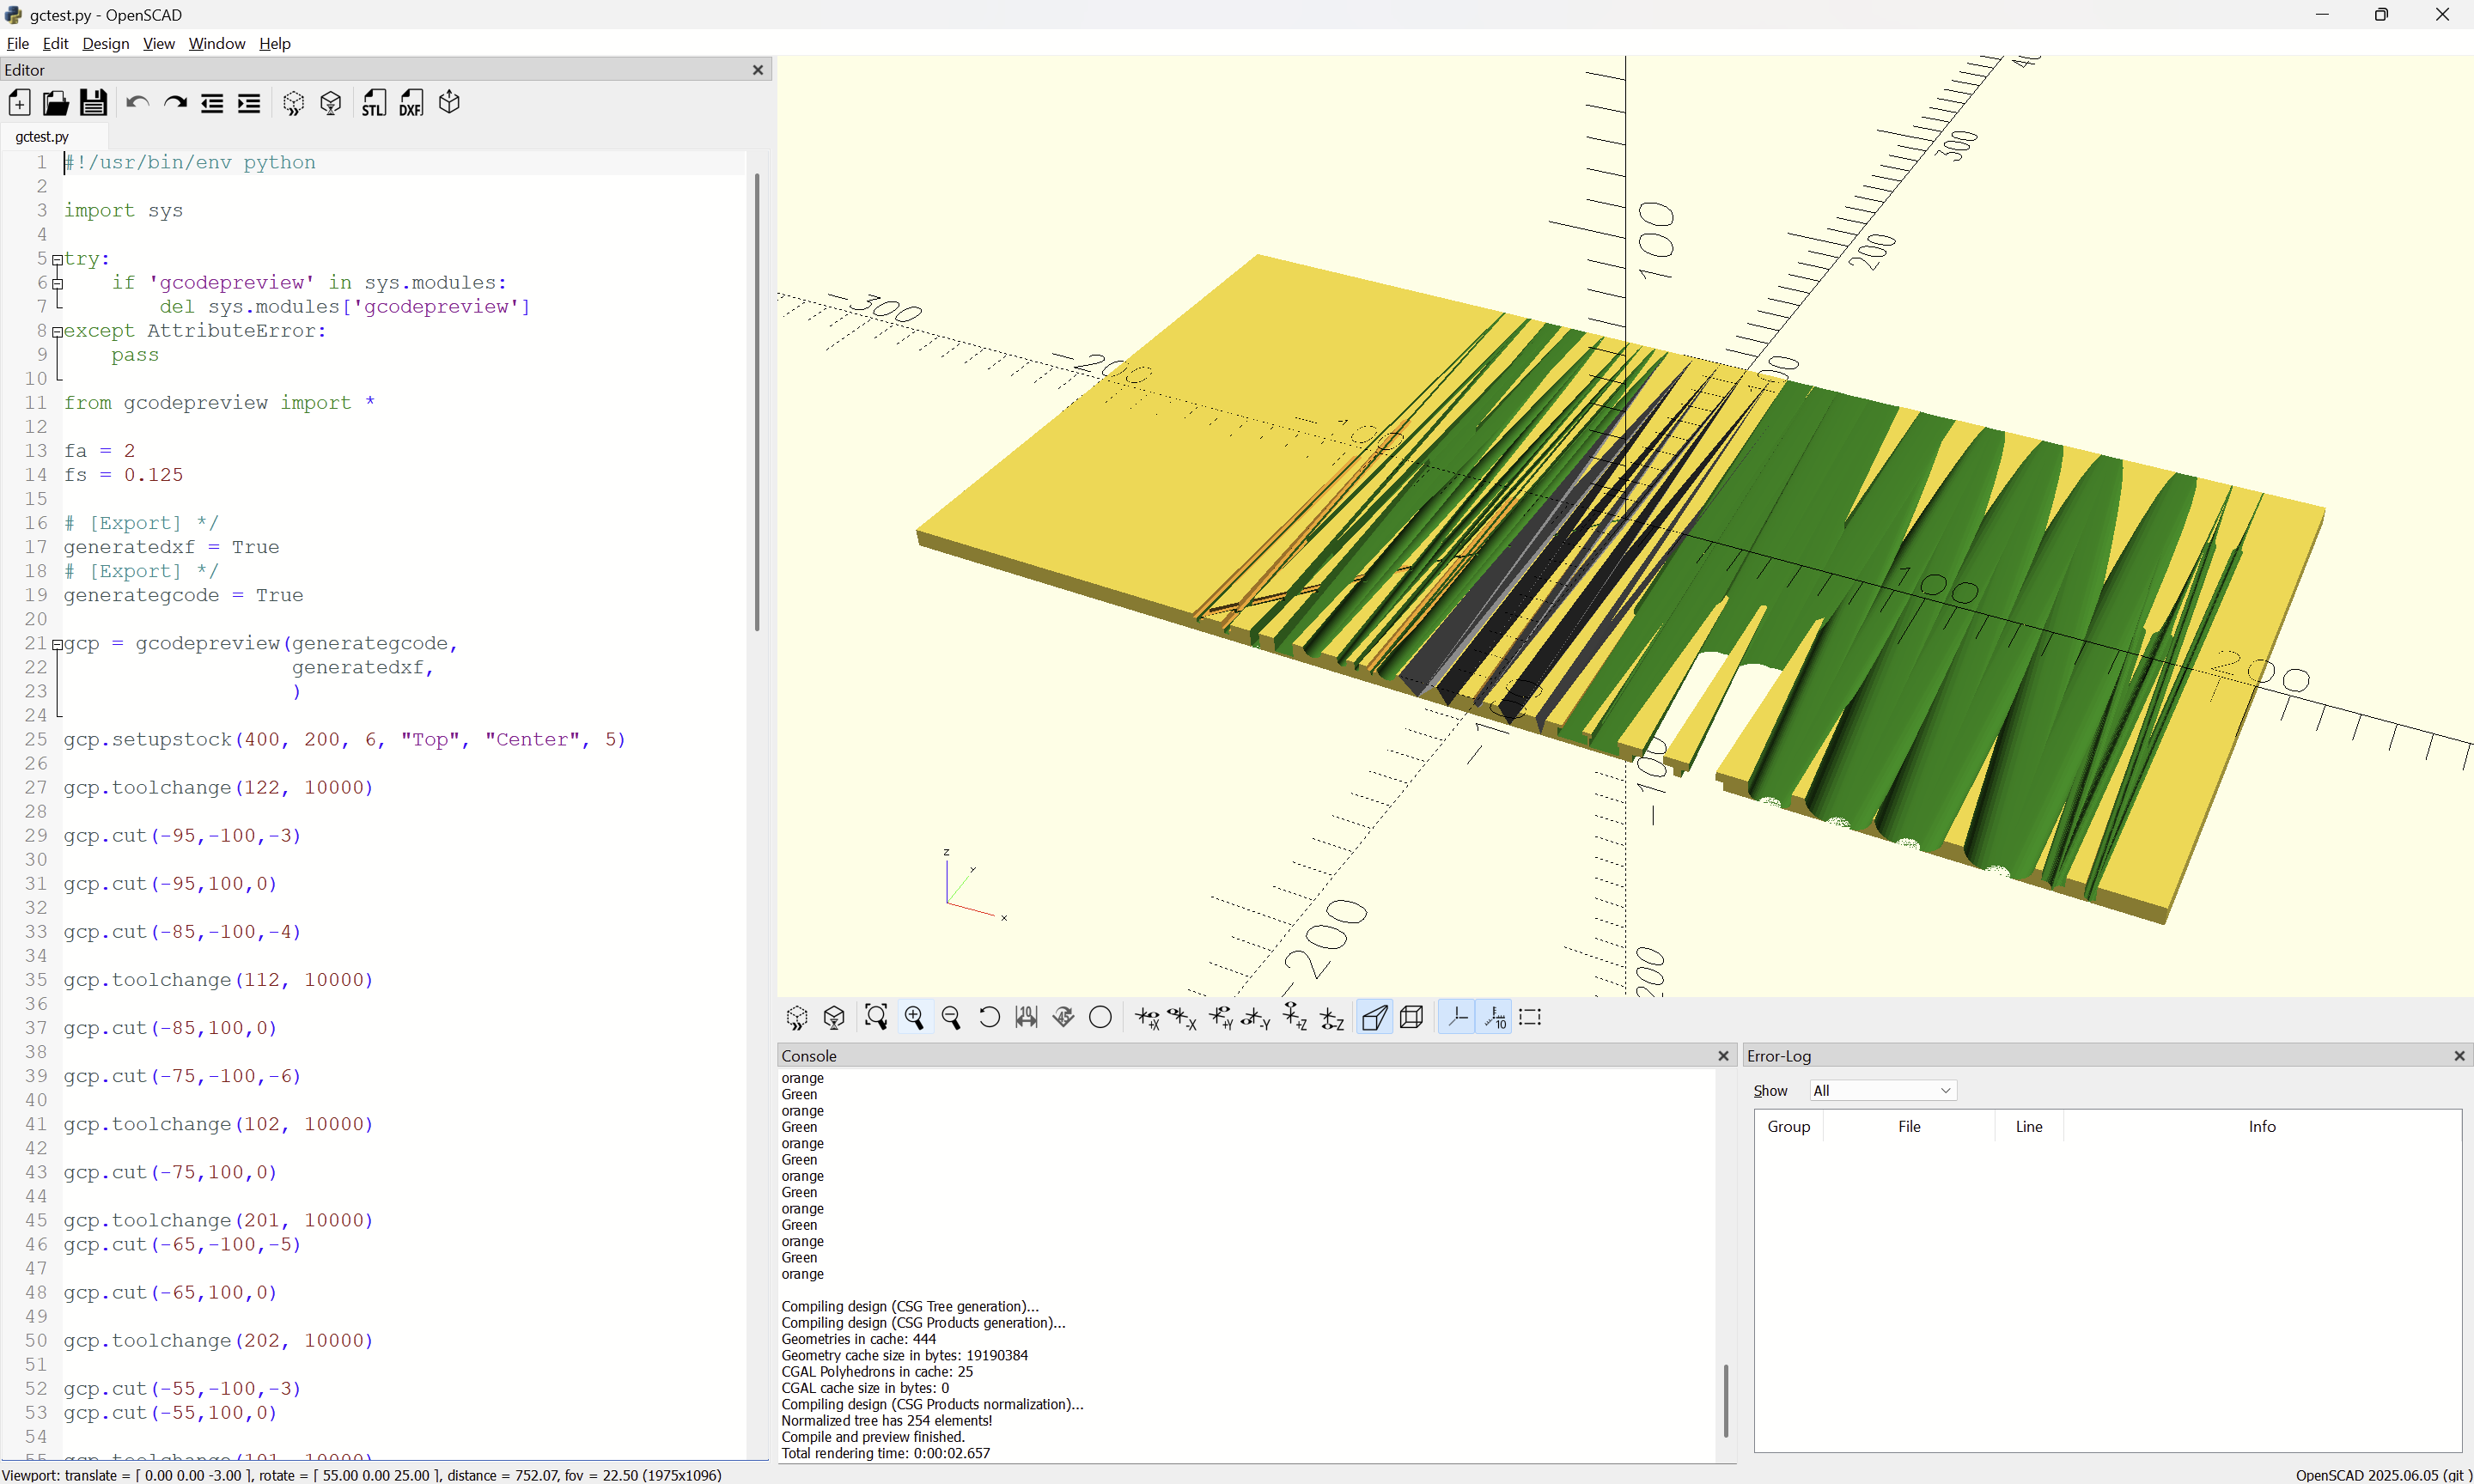
Task: Close the Console panel
Action: [1723, 1055]
